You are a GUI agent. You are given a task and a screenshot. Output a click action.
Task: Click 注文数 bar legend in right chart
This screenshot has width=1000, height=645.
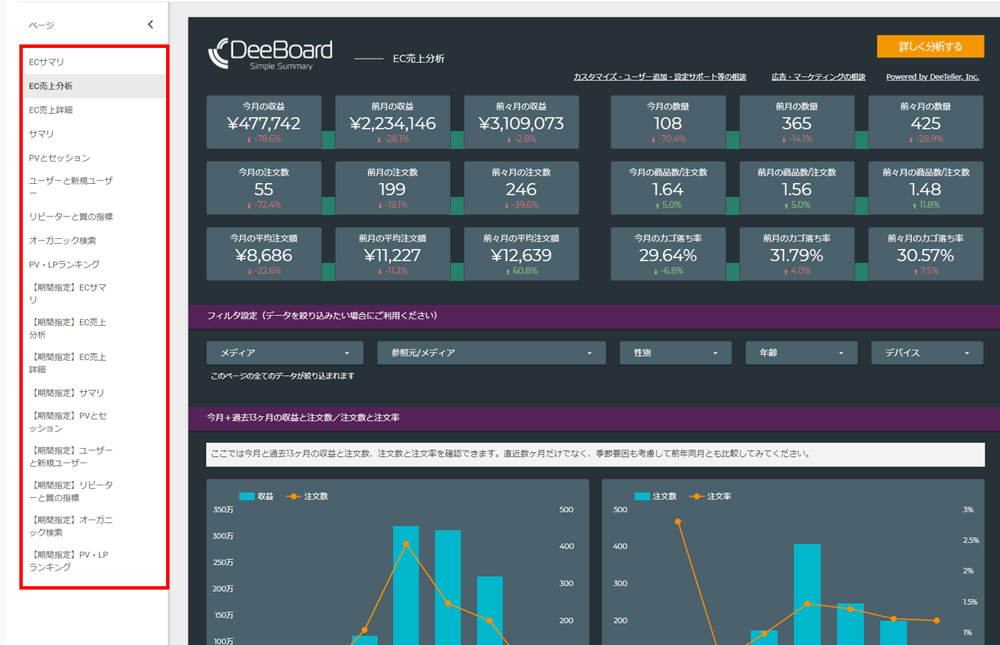[656, 496]
